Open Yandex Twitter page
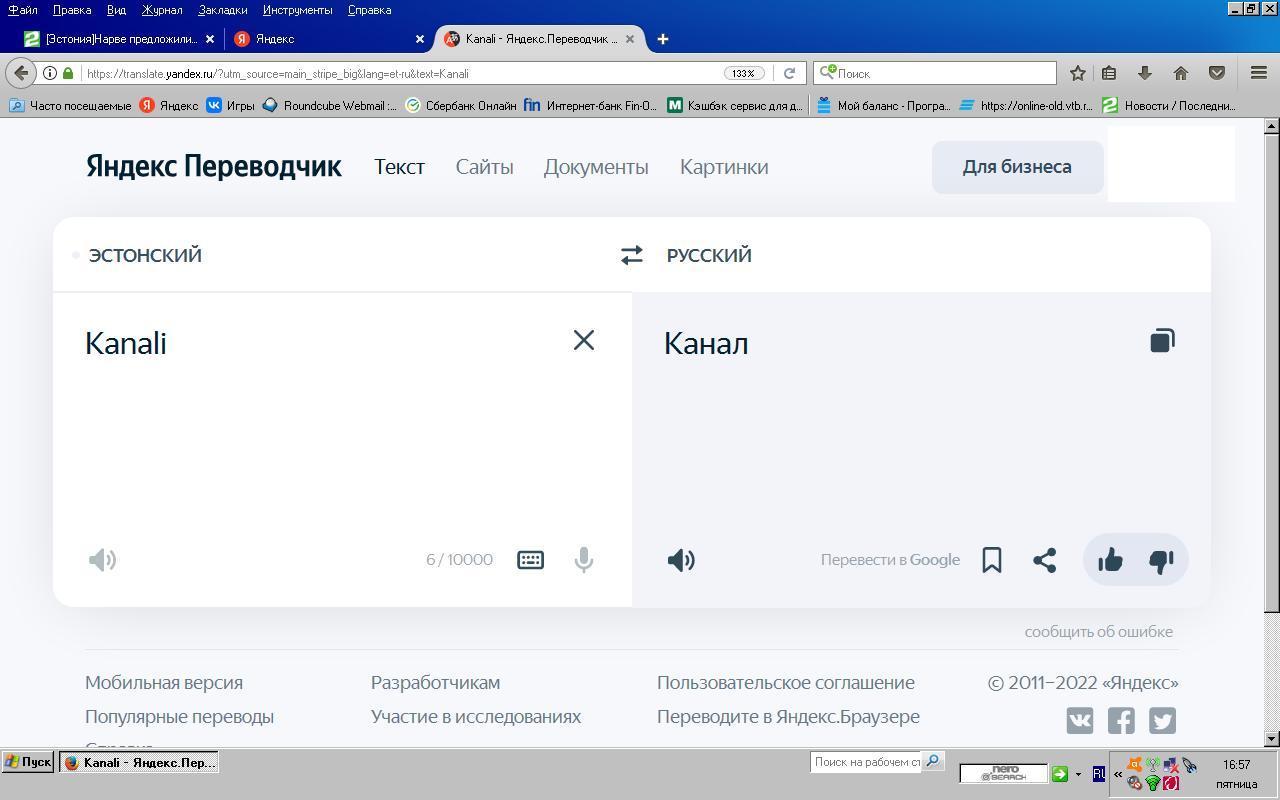The image size is (1280, 800). [x=1162, y=720]
